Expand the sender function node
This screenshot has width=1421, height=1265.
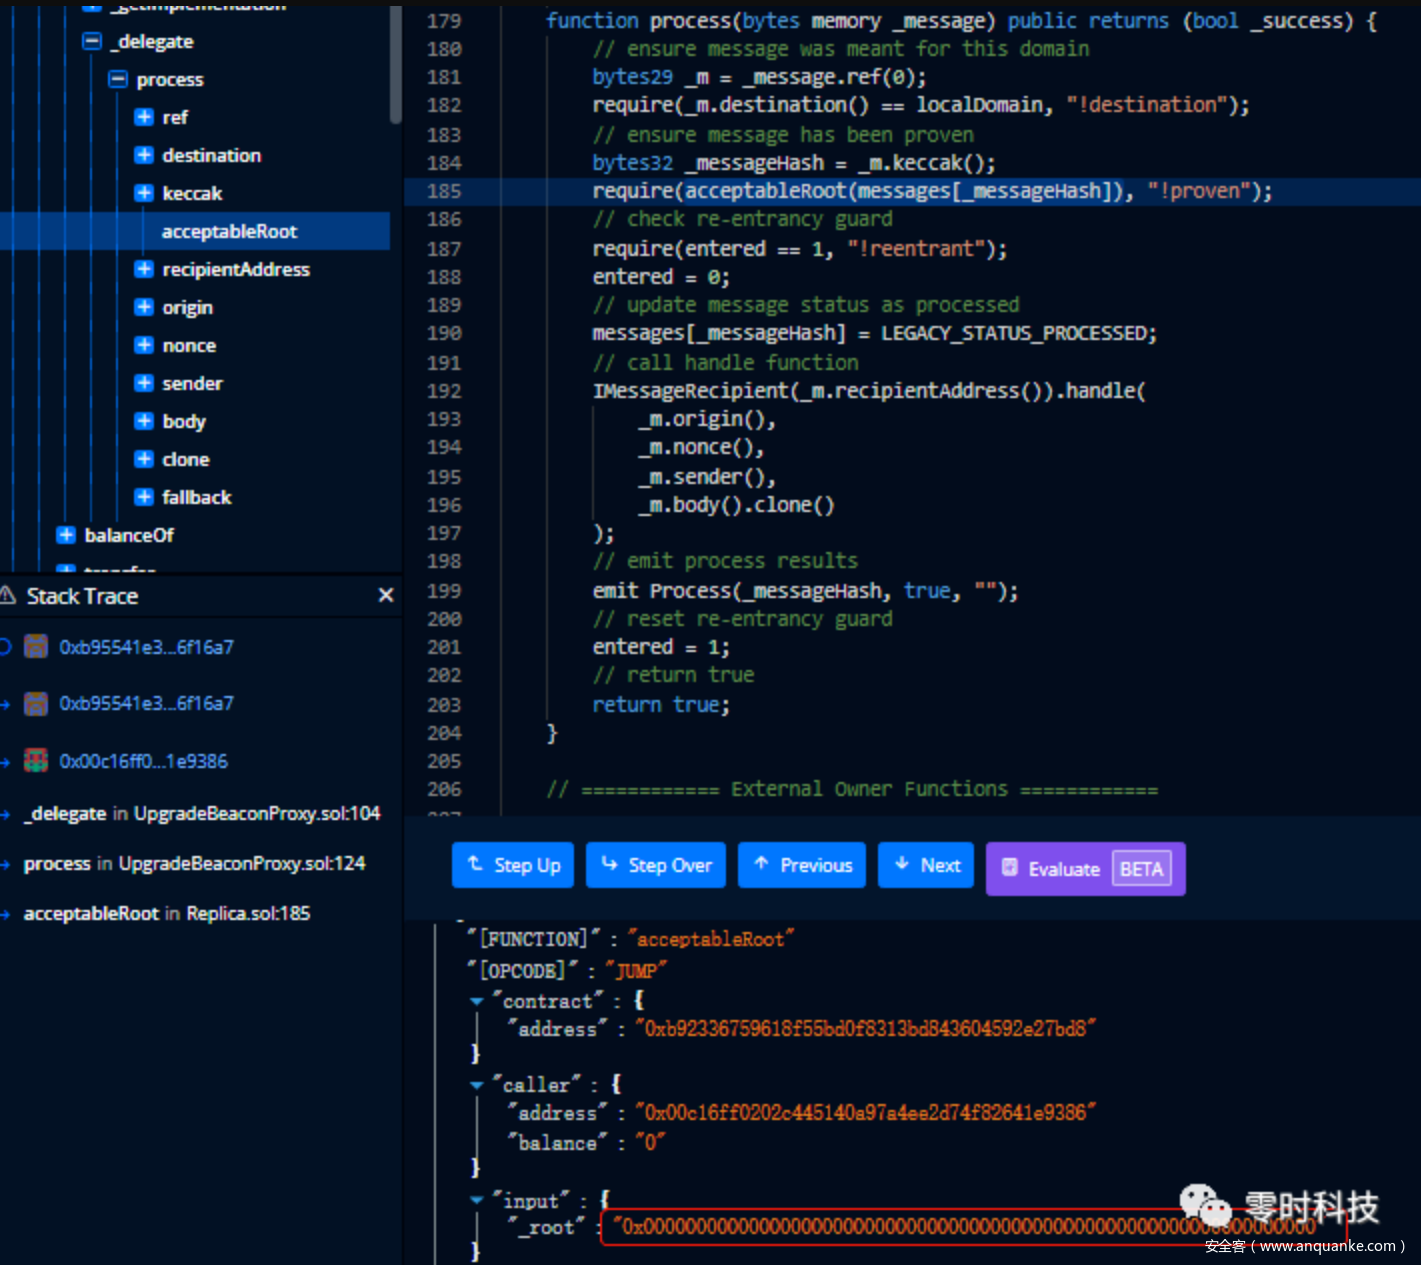[x=144, y=383]
